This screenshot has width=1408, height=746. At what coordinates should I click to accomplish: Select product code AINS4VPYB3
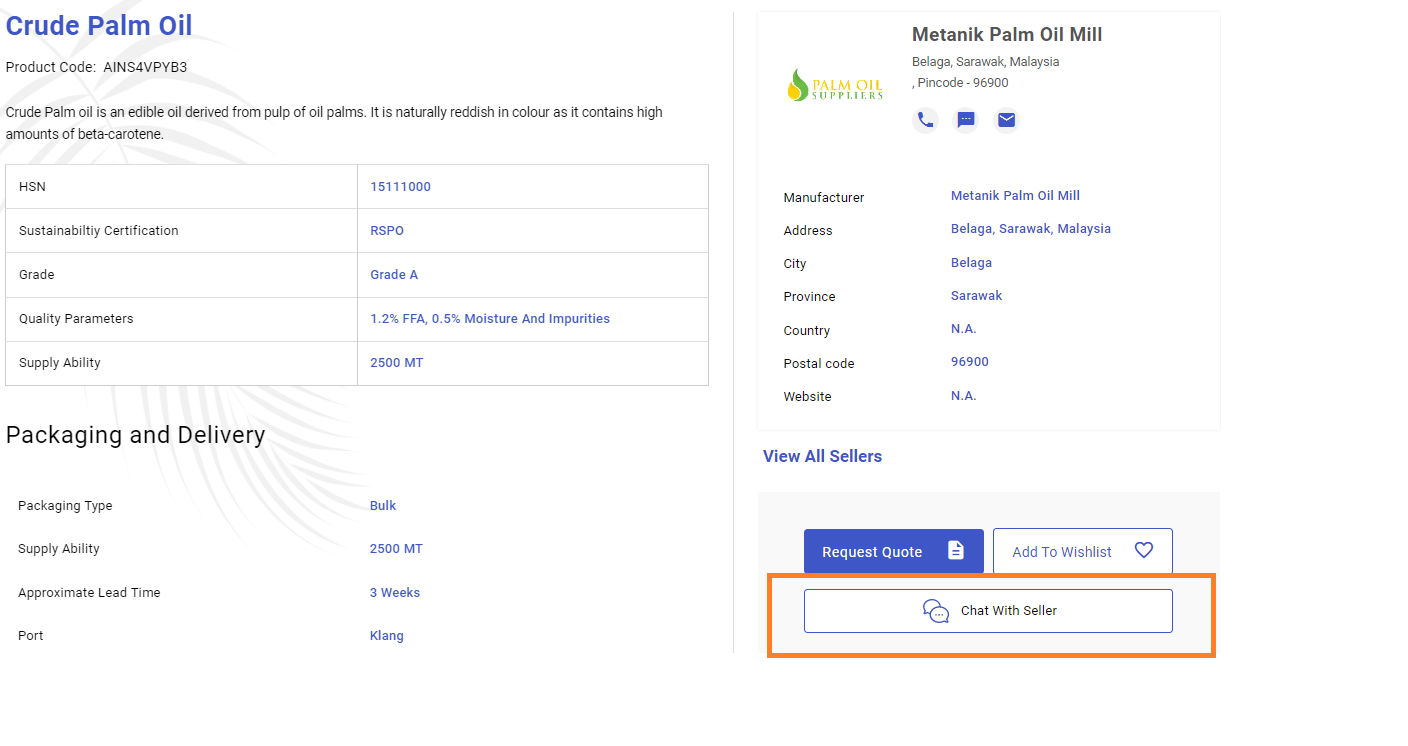(145, 67)
